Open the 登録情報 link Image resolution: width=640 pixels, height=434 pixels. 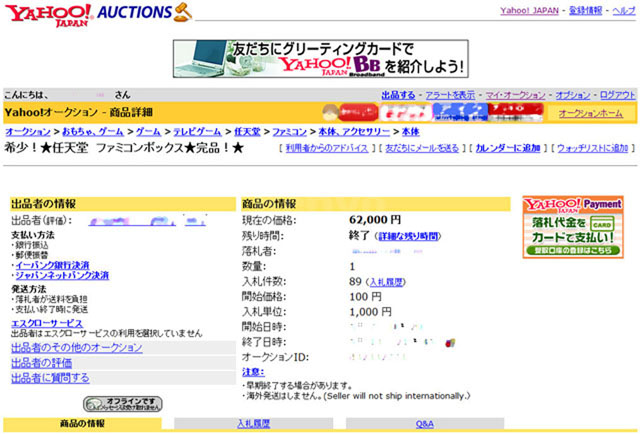[x=585, y=11]
